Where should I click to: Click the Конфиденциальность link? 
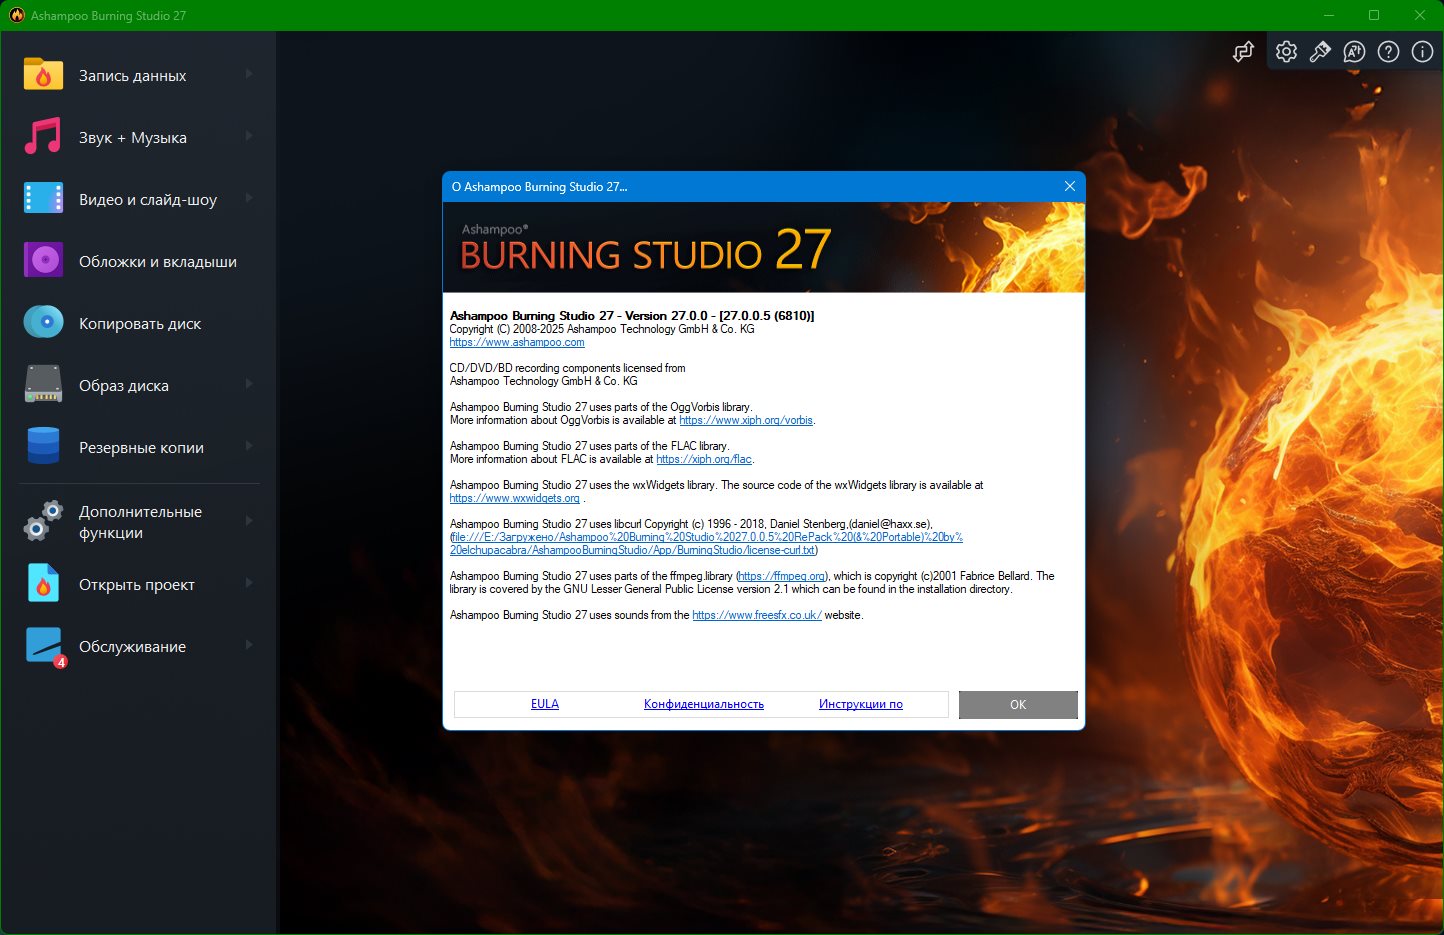coord(703,704)
